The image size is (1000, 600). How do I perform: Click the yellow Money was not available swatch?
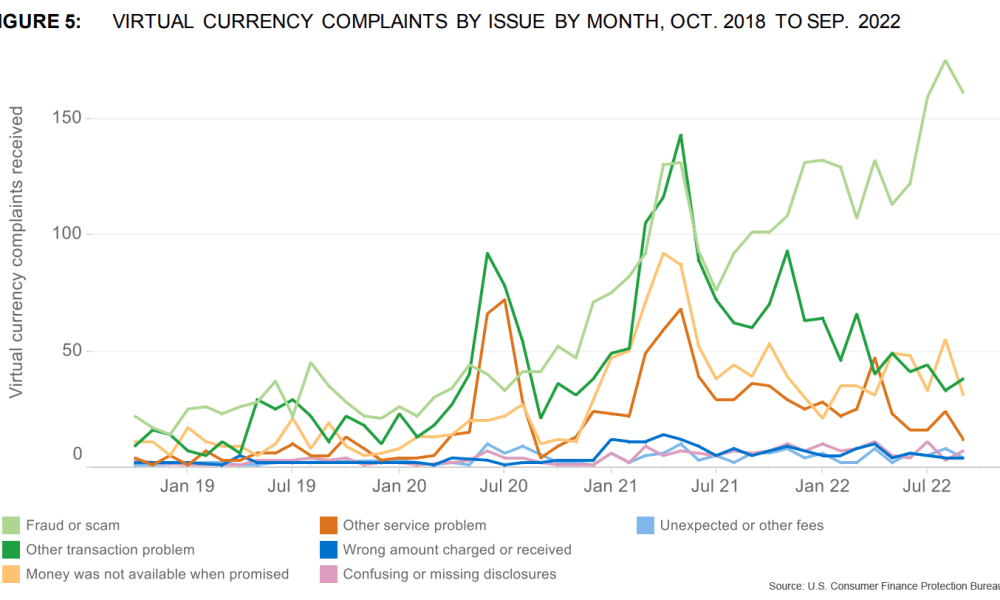pos(12,574)
